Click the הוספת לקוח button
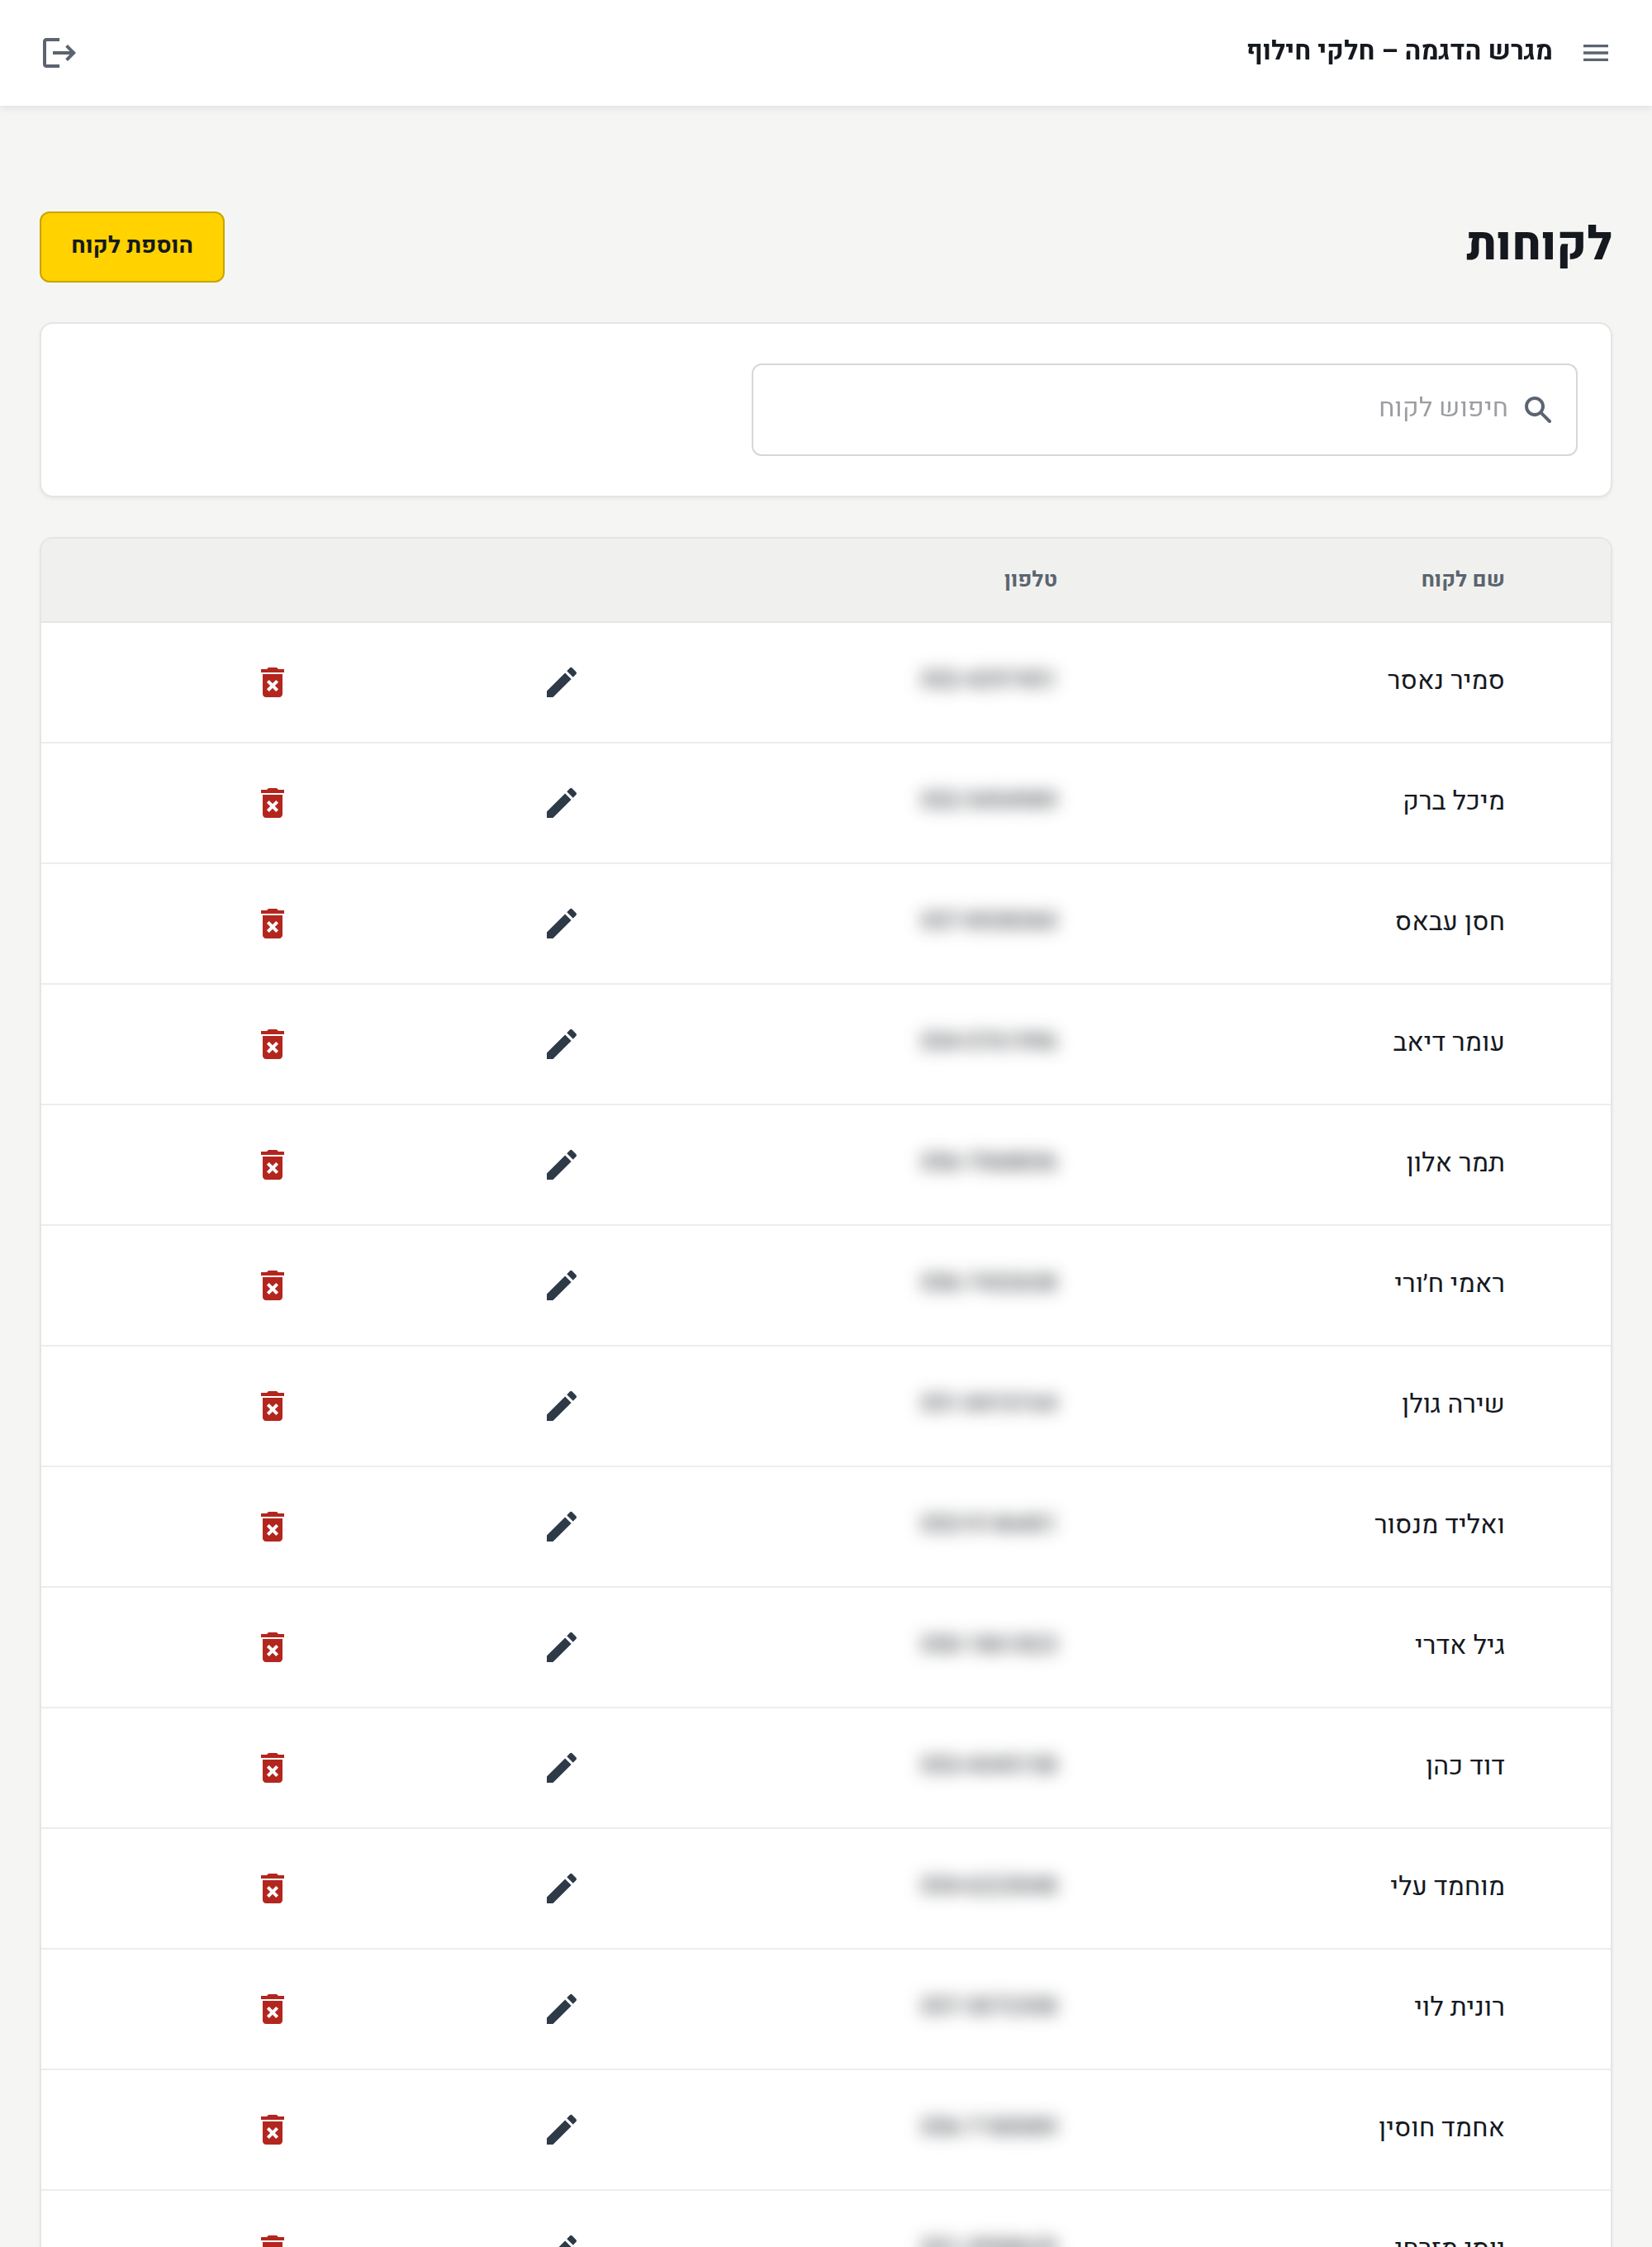This screenshot has width=1652, height=2247. [132, 247]
